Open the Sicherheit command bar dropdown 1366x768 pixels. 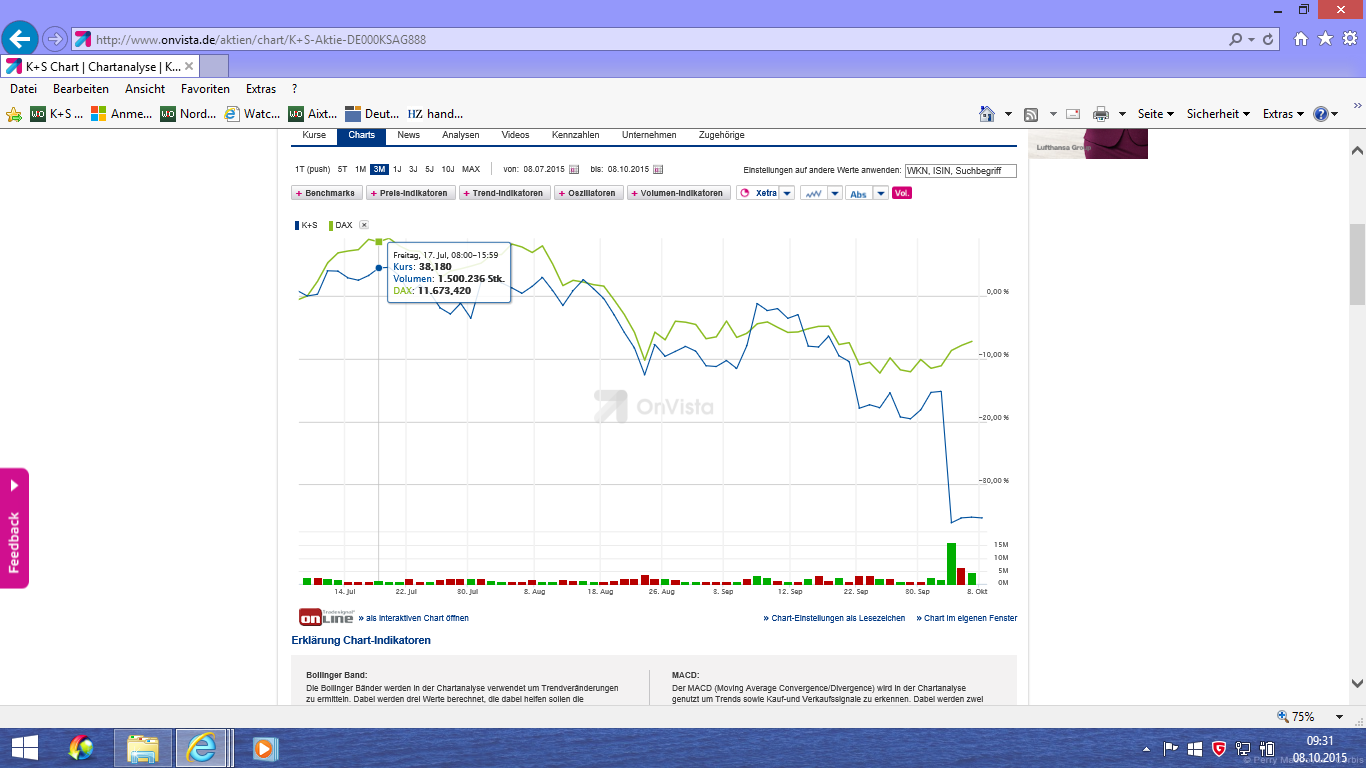coord(1218,114)
